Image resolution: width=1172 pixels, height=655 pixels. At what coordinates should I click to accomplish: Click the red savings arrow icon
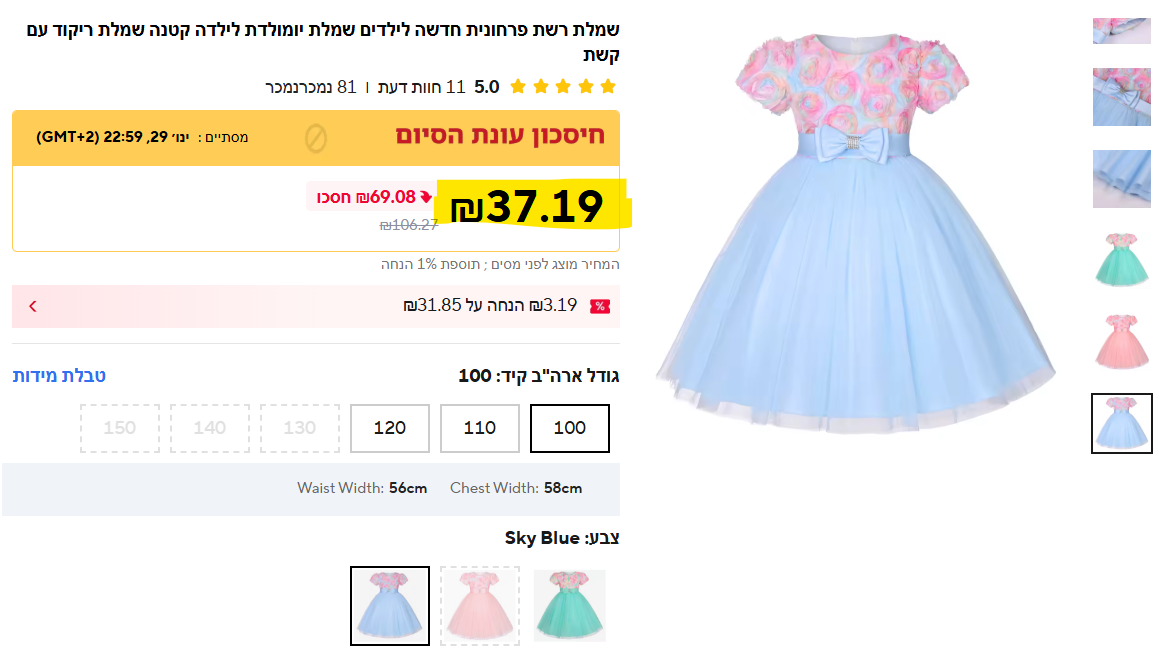point(425,197)
